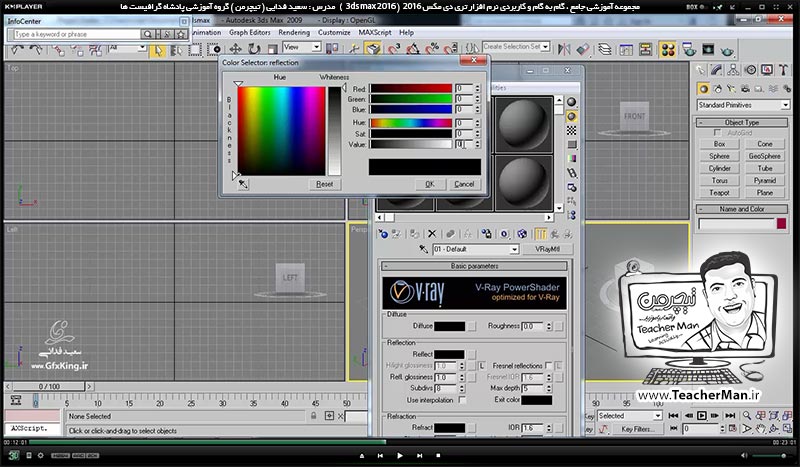Open the Motion command panel tab

(x=750, y=70)
